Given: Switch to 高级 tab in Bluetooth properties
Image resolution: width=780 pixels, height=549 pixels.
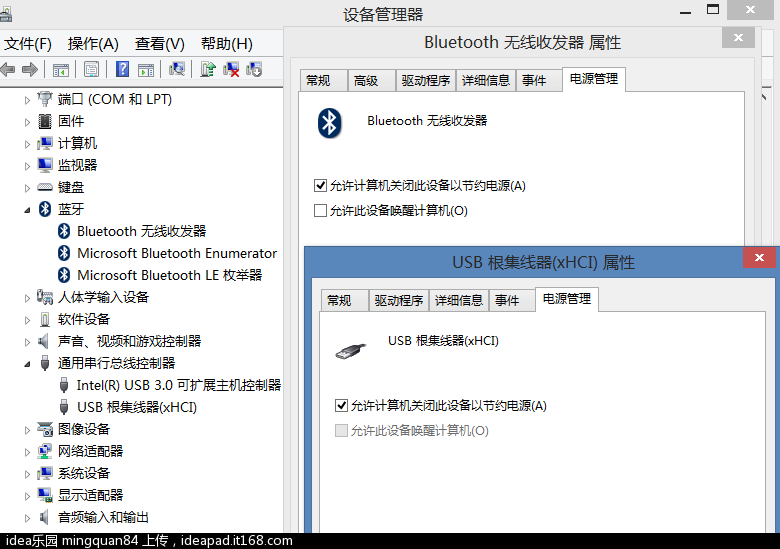Looking at the screenshot, I should click(372, 81).
